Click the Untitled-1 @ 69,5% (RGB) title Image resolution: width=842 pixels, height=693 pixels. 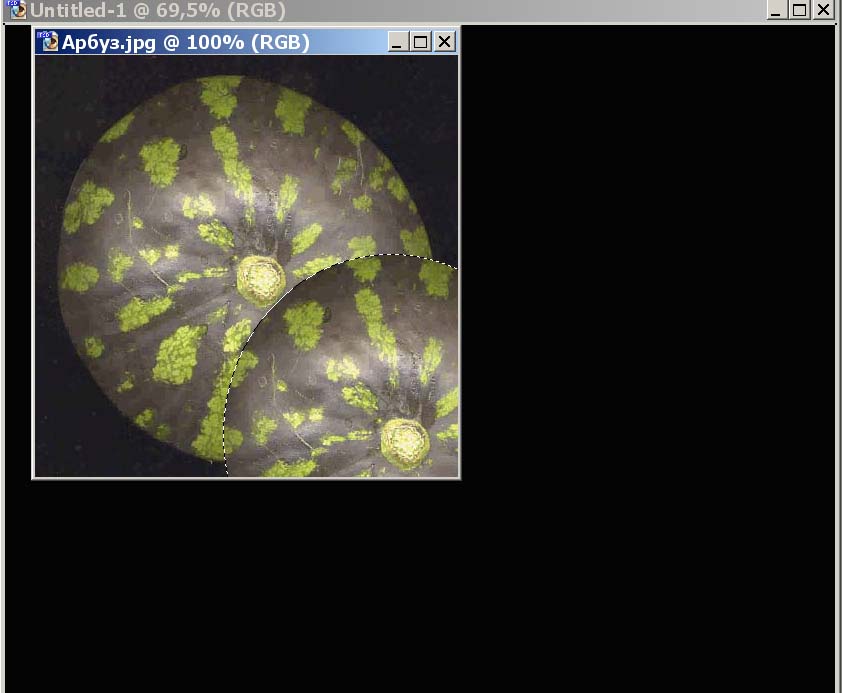pyautogui.click(x=158, y=10)
